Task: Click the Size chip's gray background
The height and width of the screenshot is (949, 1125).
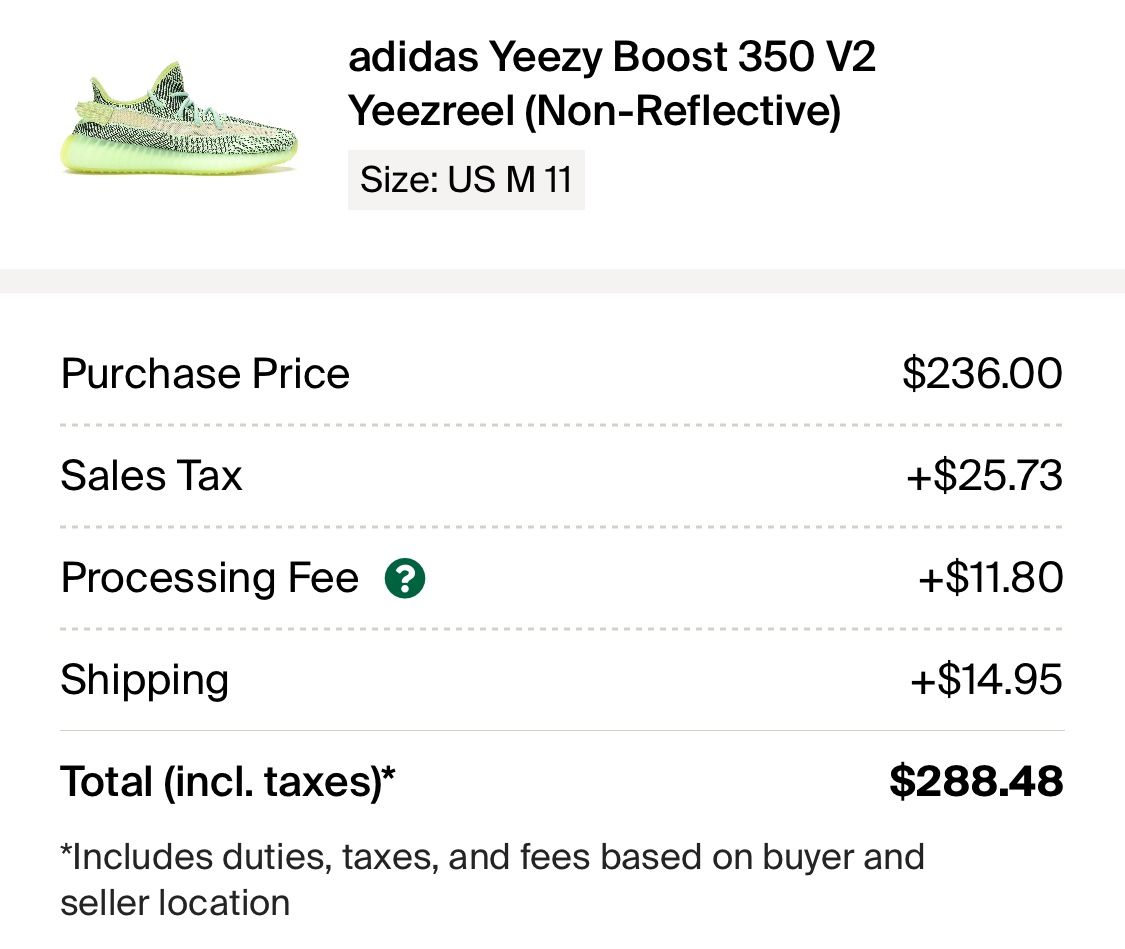Action: [x=465, y=179]
